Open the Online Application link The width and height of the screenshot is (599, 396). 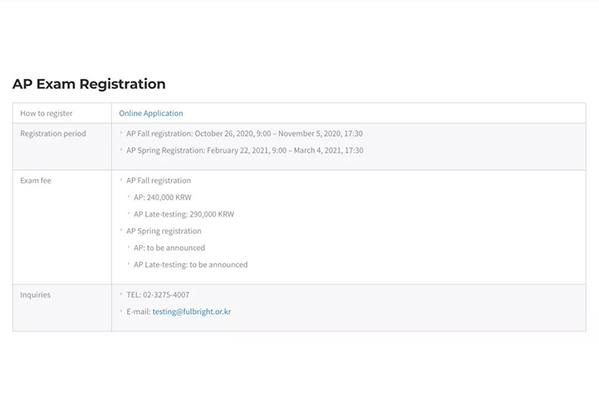(151, 113)
